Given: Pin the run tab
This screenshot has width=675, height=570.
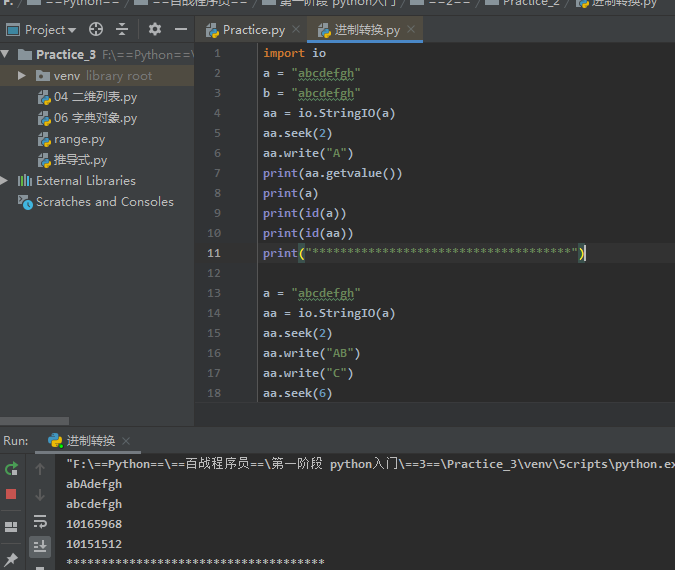Looking at the screenshot, I should coord(11,559).
